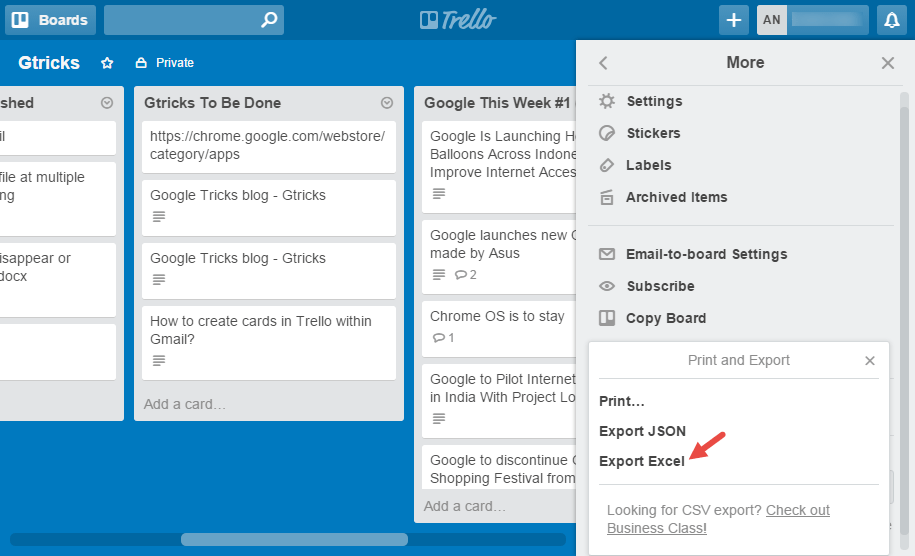Focus the header search box
915x556 pixels.
pyautogui.click(x=194, y=20)
